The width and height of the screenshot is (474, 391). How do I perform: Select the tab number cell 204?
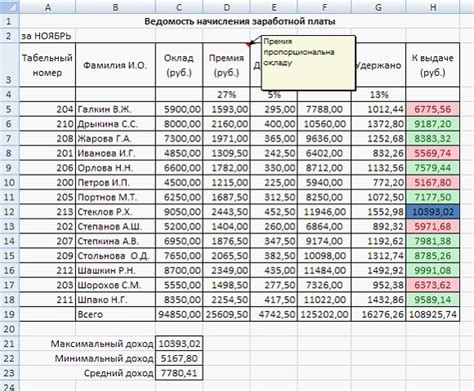click(47, 109)
